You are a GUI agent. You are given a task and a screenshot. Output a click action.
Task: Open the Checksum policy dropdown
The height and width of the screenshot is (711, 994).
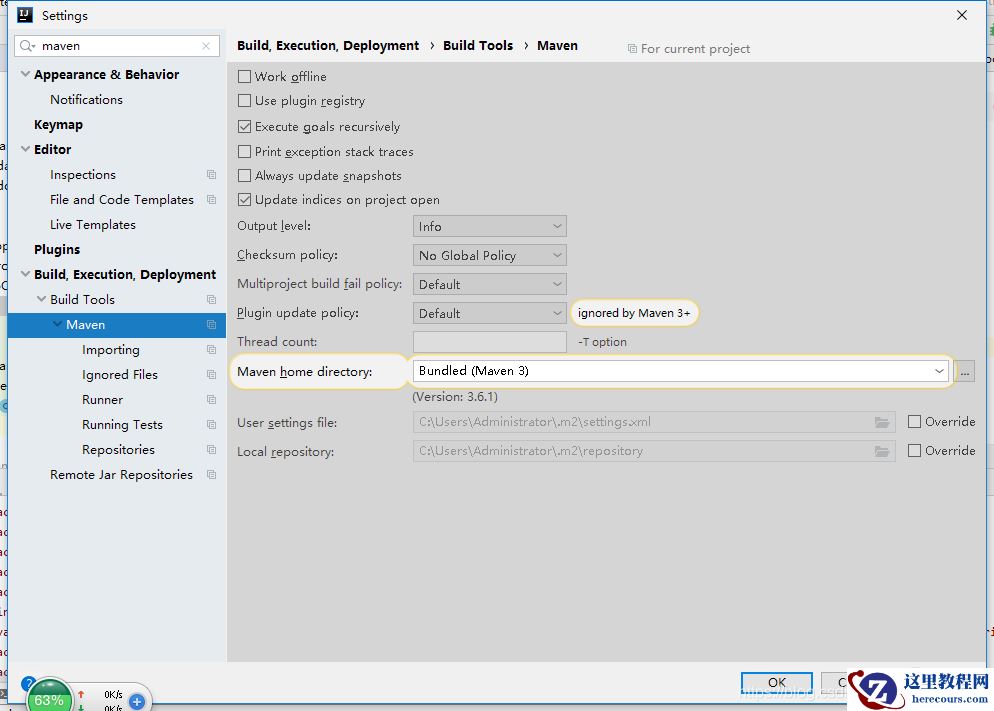(489, 256)
